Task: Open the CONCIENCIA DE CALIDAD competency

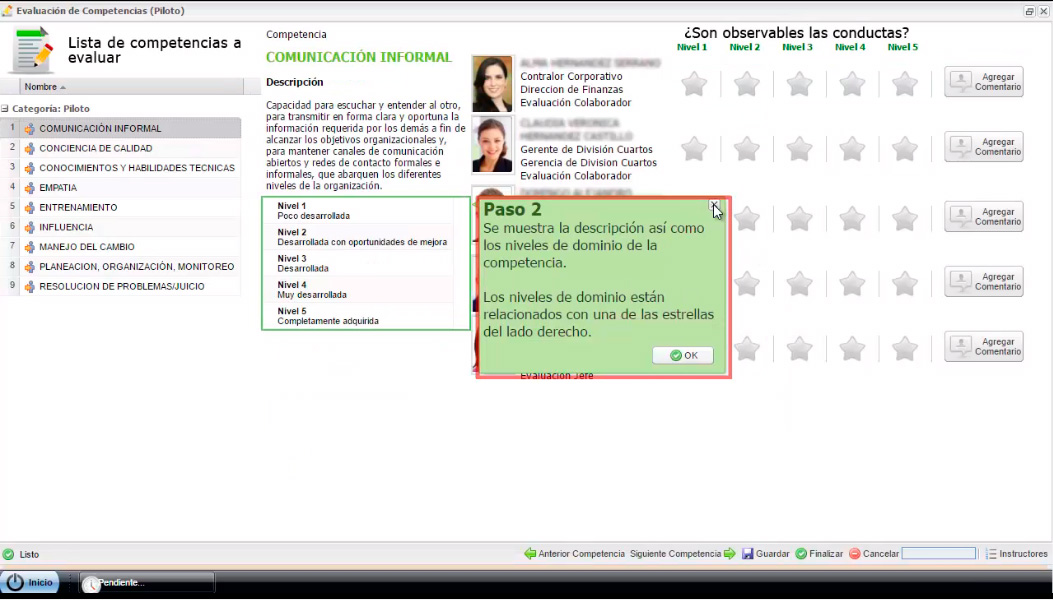Action: (95, 148)
